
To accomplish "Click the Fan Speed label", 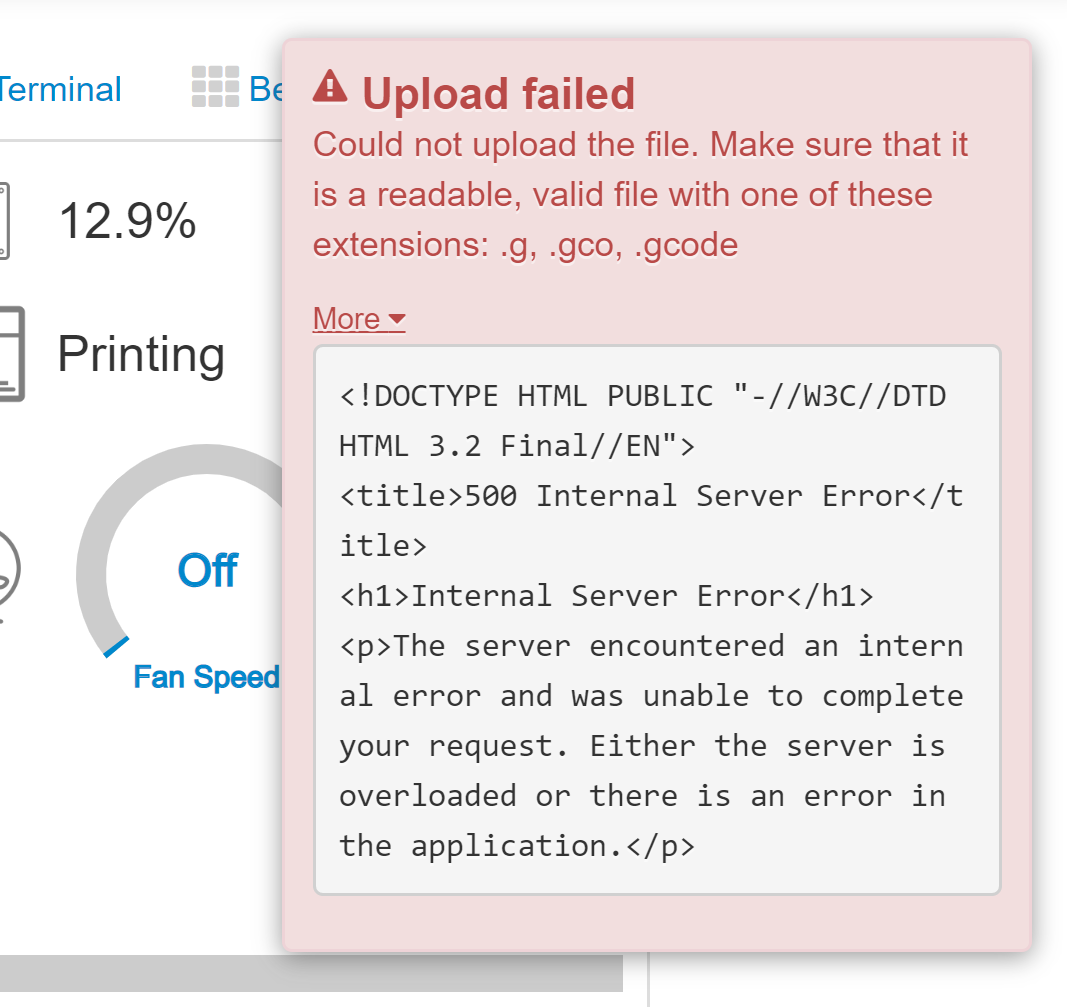I will (x=206, y=677).
